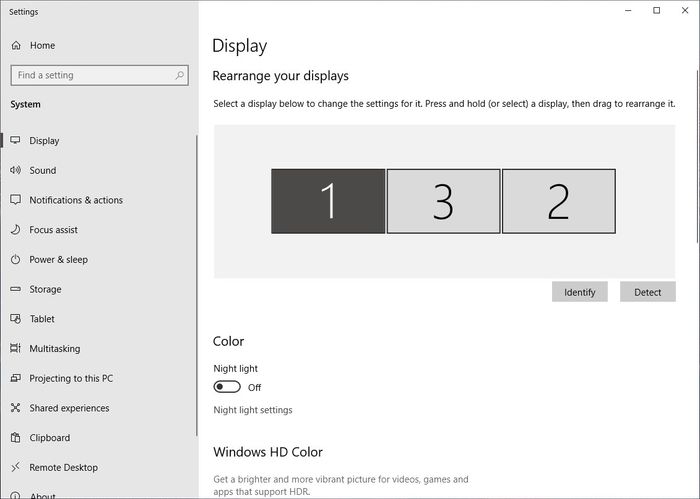This screenshot has height=499, width=700.
Task: Click the Storage drive icon
Action: [16, 289]
